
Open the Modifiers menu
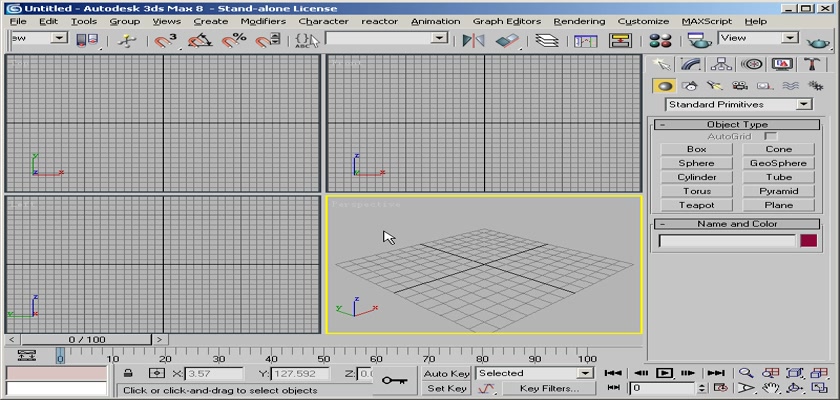pos(263,21)
